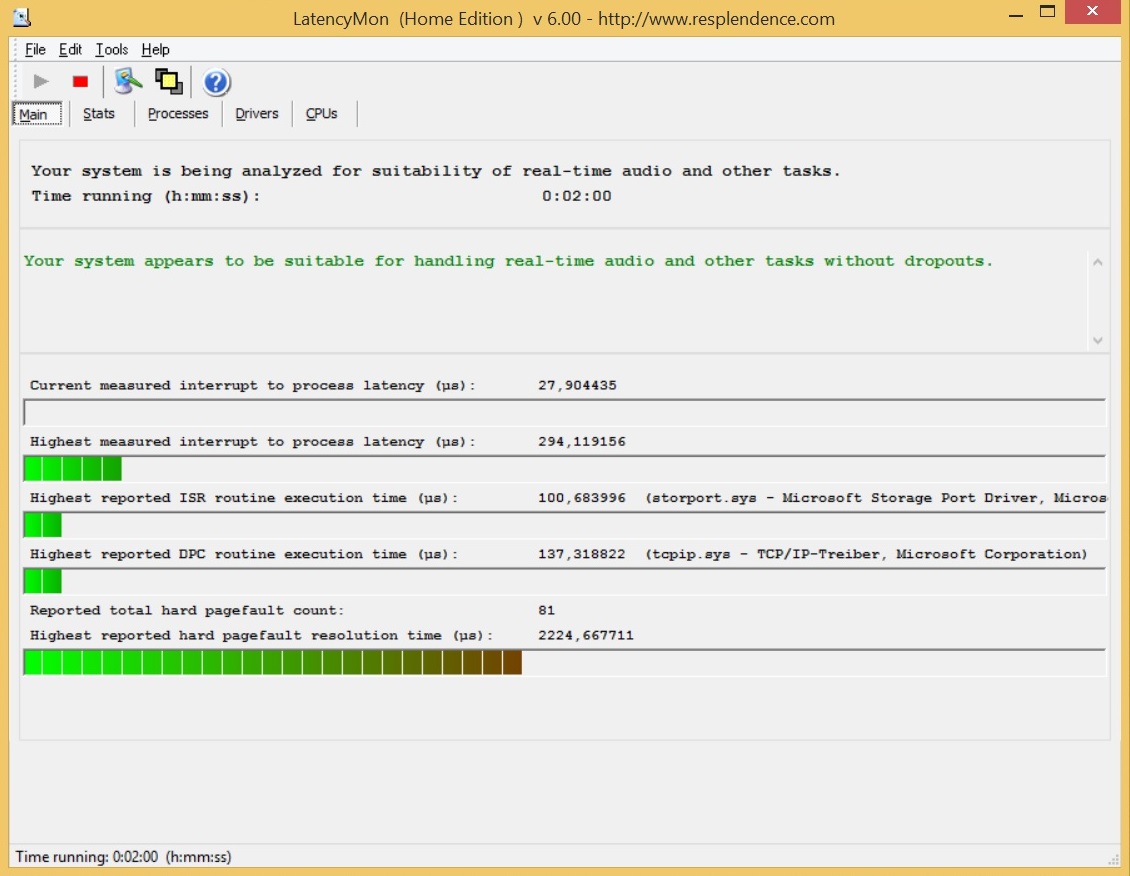Click the overlapping yellow windows toolbar icon

(x=169, y=81)
